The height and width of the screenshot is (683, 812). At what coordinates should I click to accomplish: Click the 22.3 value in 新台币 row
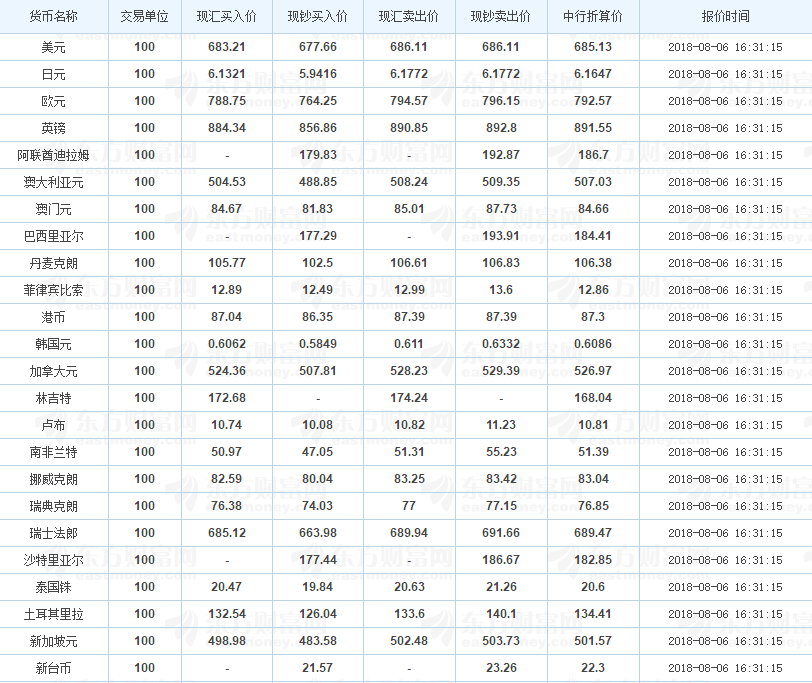pyautogui.click(x=593, y=667)
